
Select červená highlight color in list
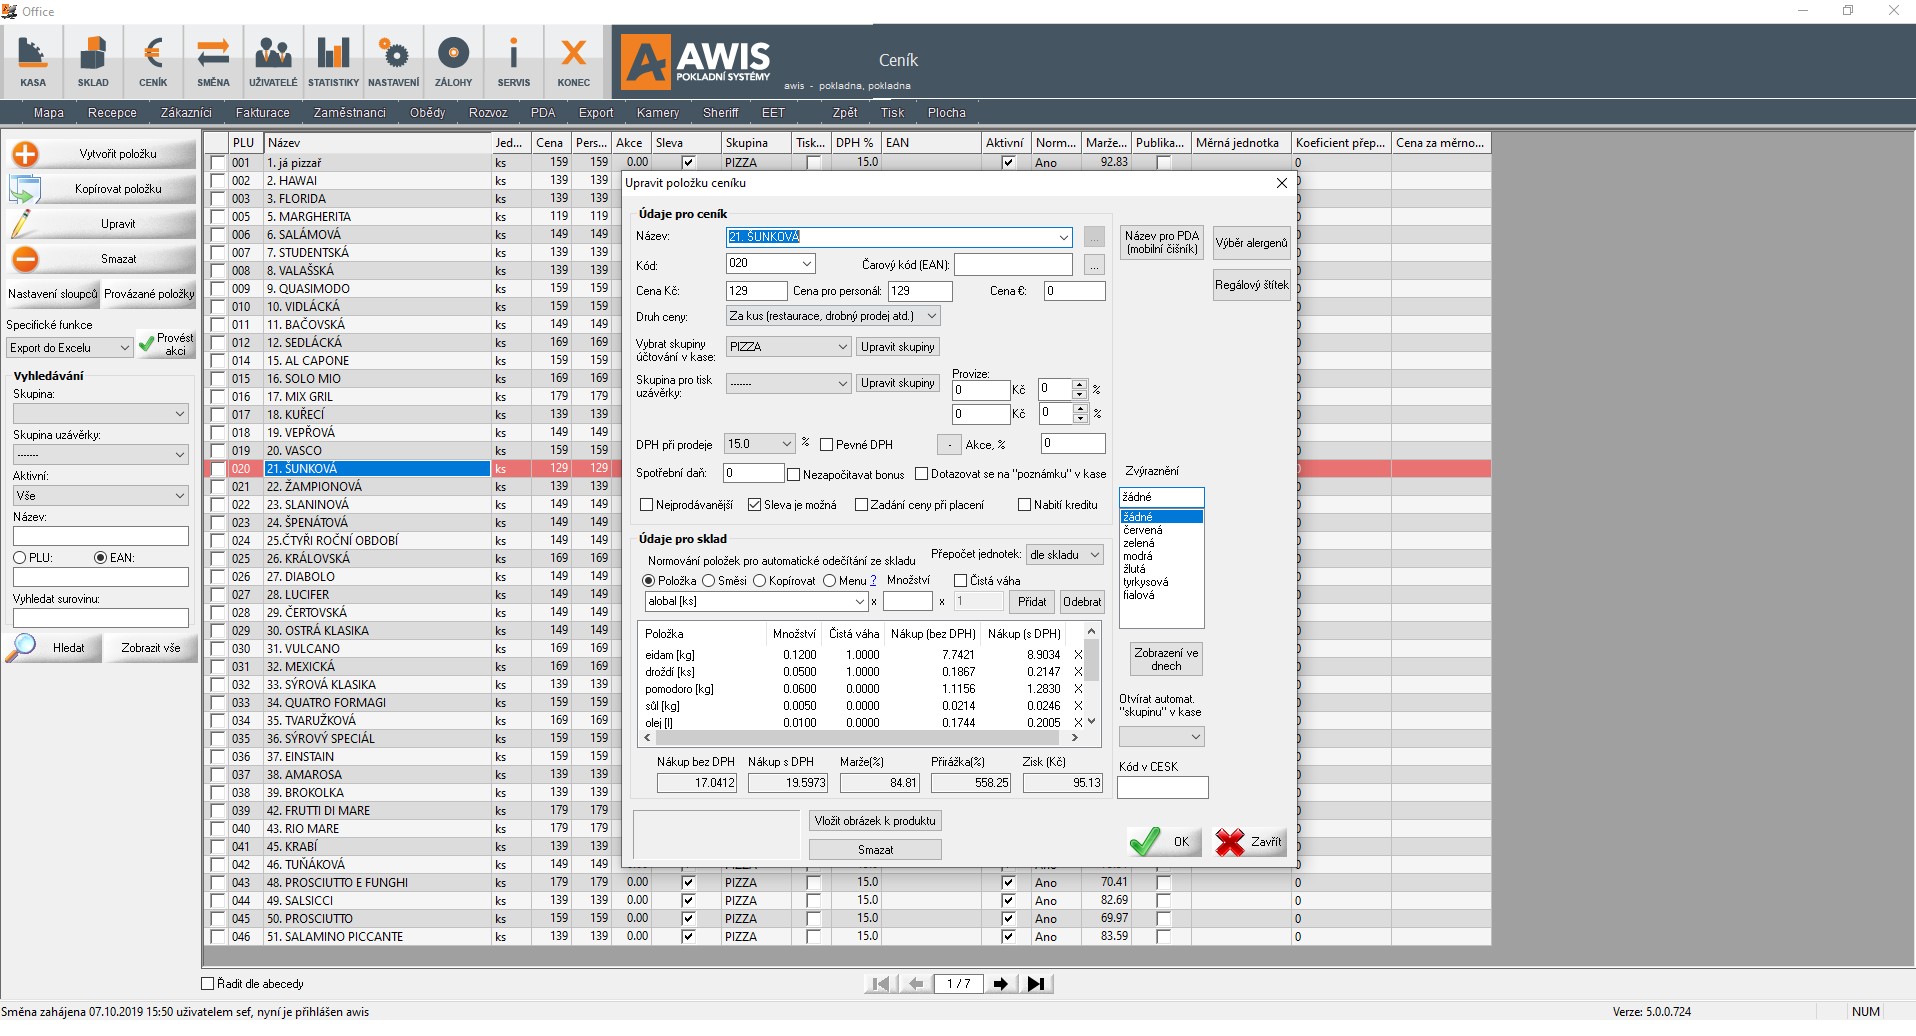tap(1143, 531)
